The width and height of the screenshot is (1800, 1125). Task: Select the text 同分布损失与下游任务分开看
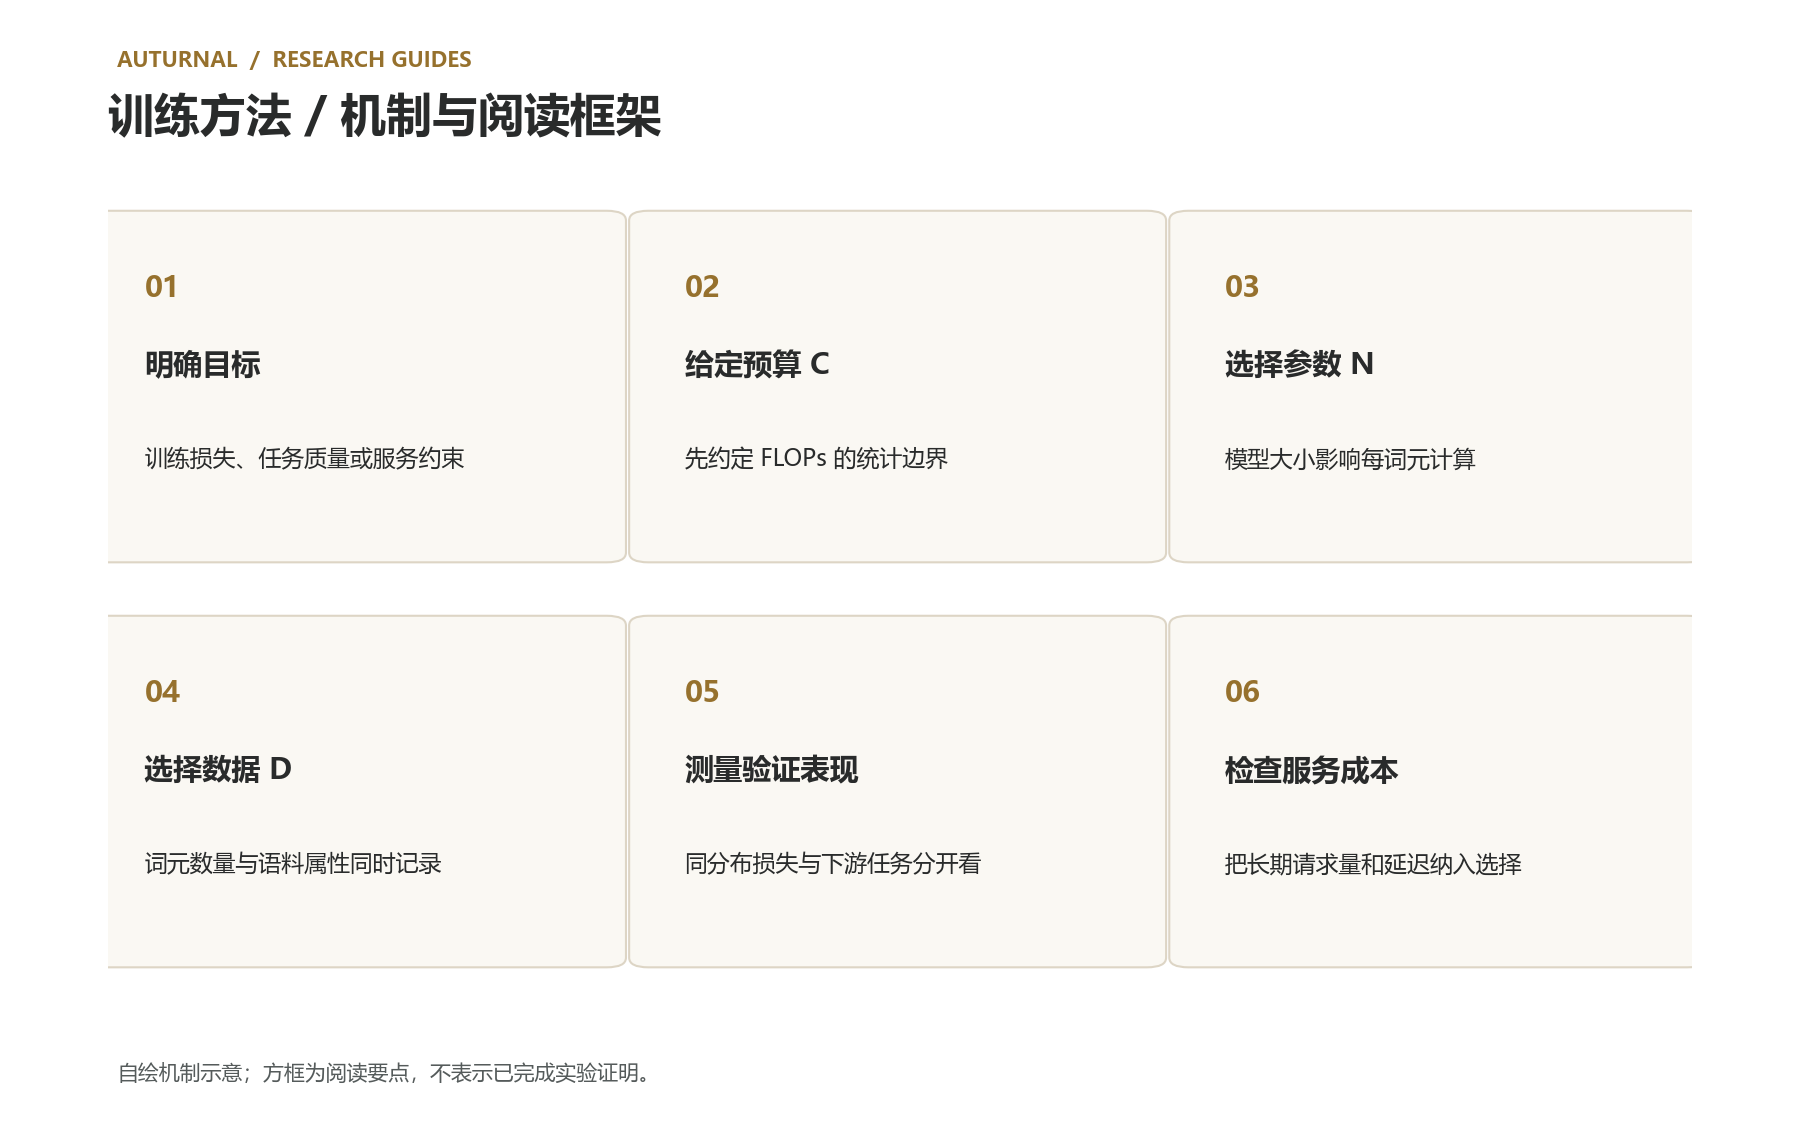(x=833, y=863)
